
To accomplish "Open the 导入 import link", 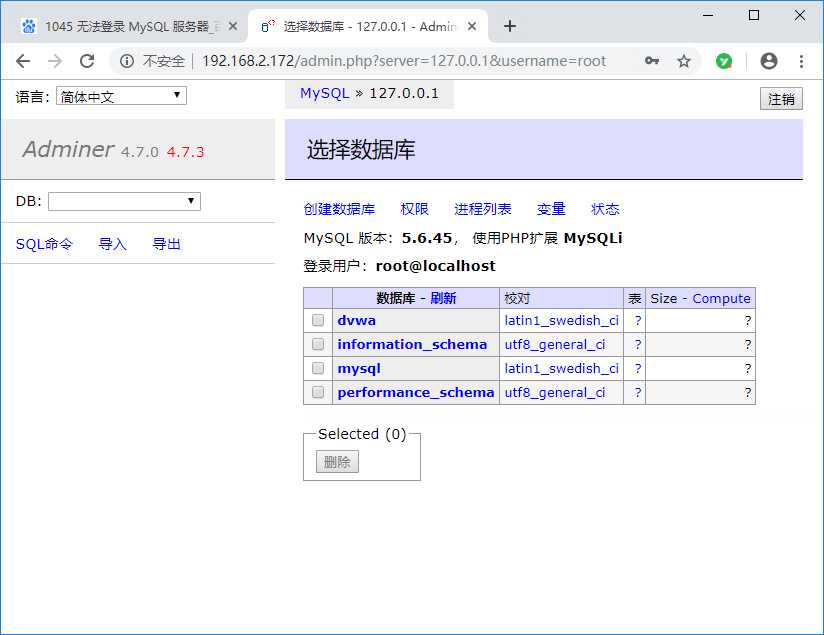I will point(112,244).
